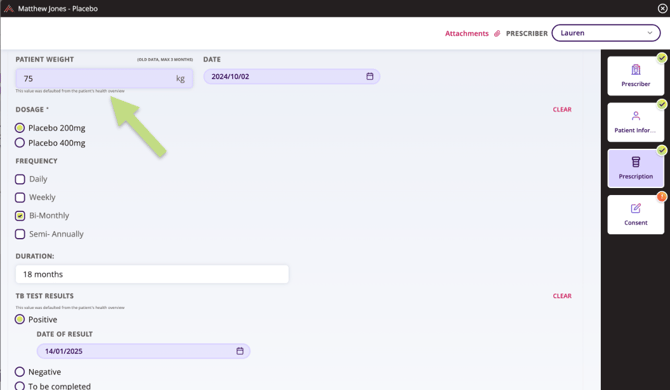Click the Prescriber step checkmark badge

pos(661,58)
